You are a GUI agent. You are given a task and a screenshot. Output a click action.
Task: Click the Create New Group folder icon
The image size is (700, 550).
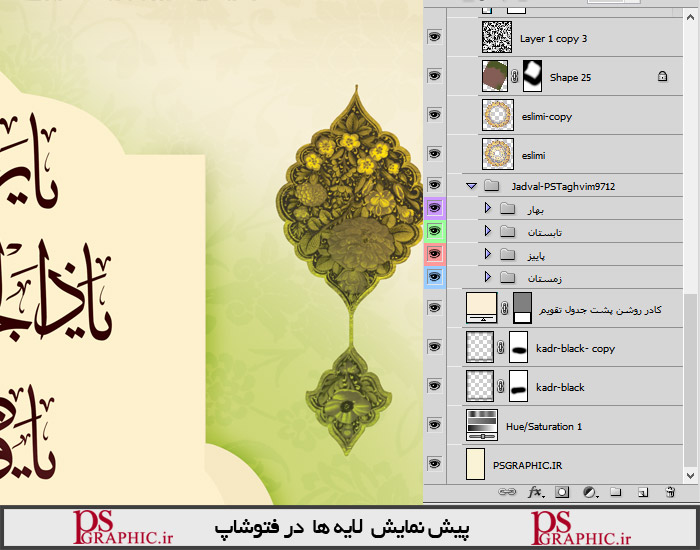(616, 492)
